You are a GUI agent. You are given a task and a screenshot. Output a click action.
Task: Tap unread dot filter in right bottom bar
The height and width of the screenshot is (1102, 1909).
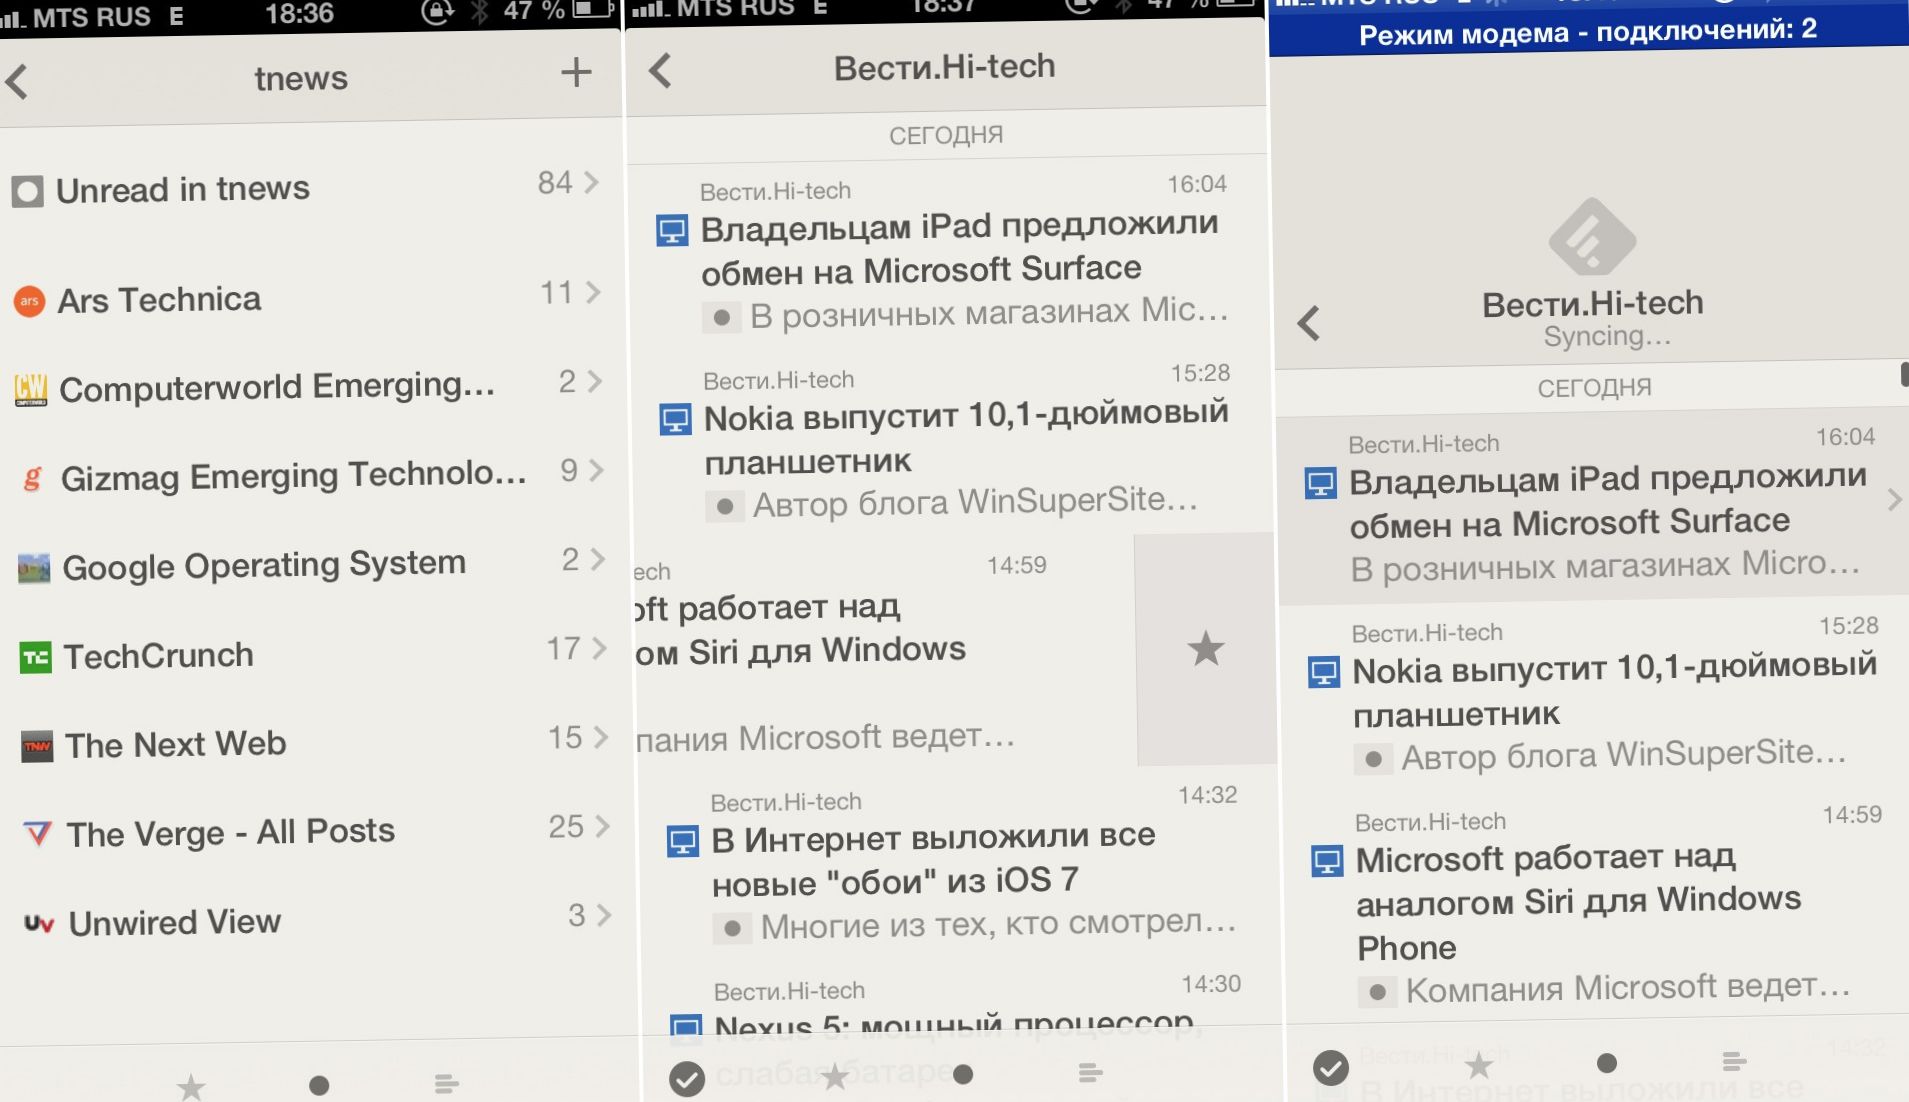click(x=1606, y=1063)
